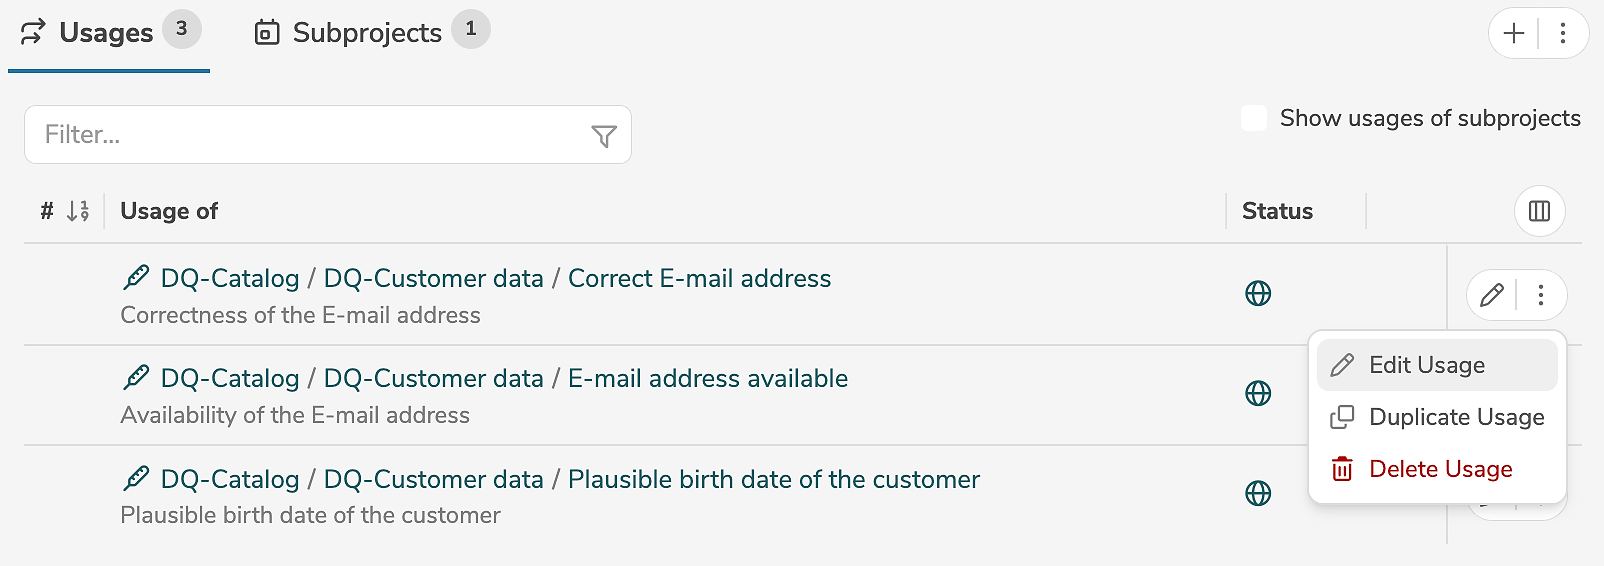This screenshot has height=566, width=1604.
Task: Click the filter funnel icon
Action: (x=604, y=136)
